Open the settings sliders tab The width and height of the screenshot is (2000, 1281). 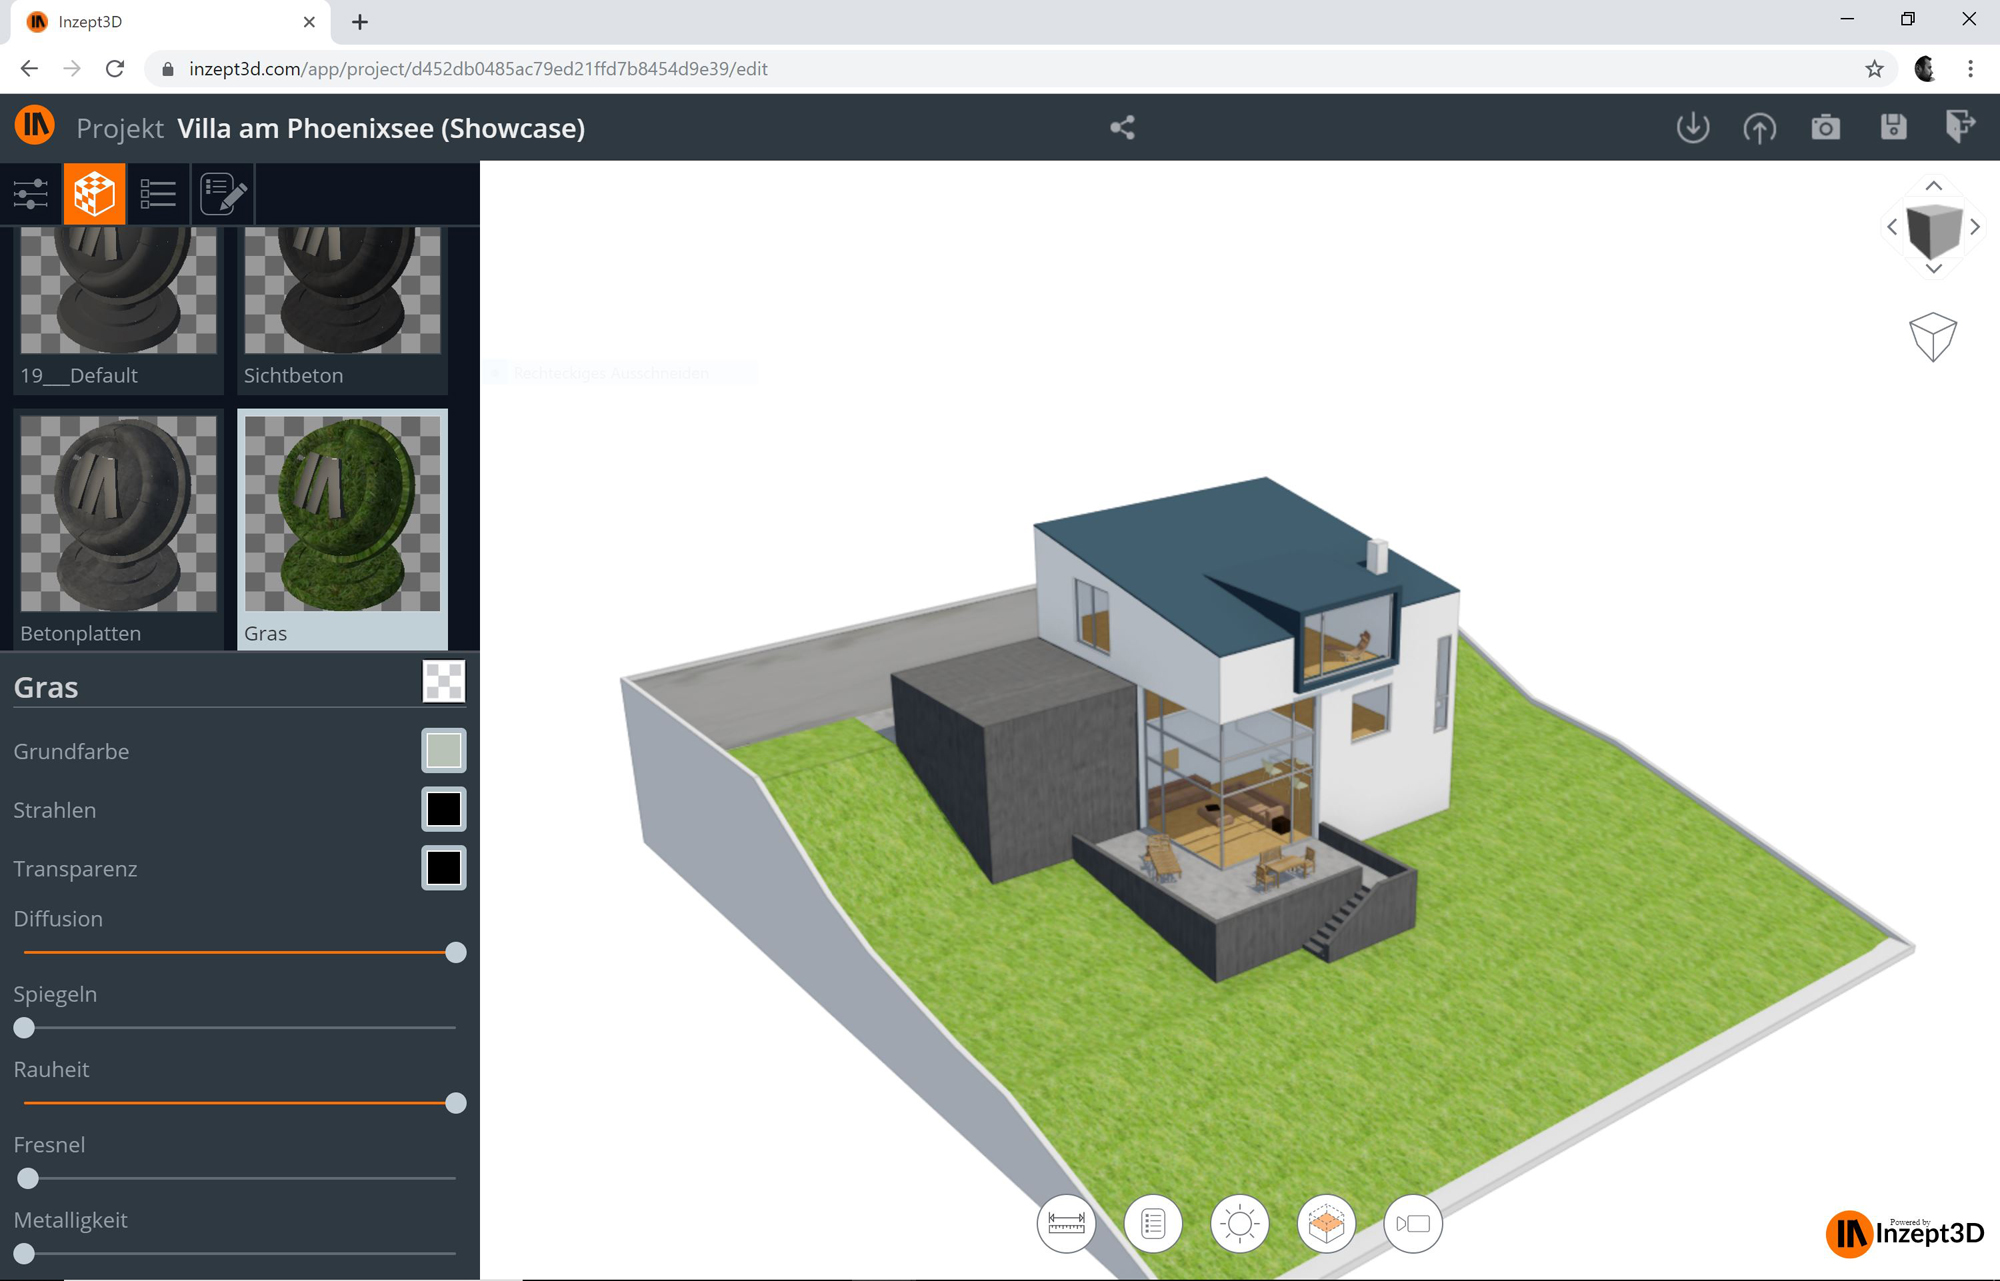tap(31, 193)
